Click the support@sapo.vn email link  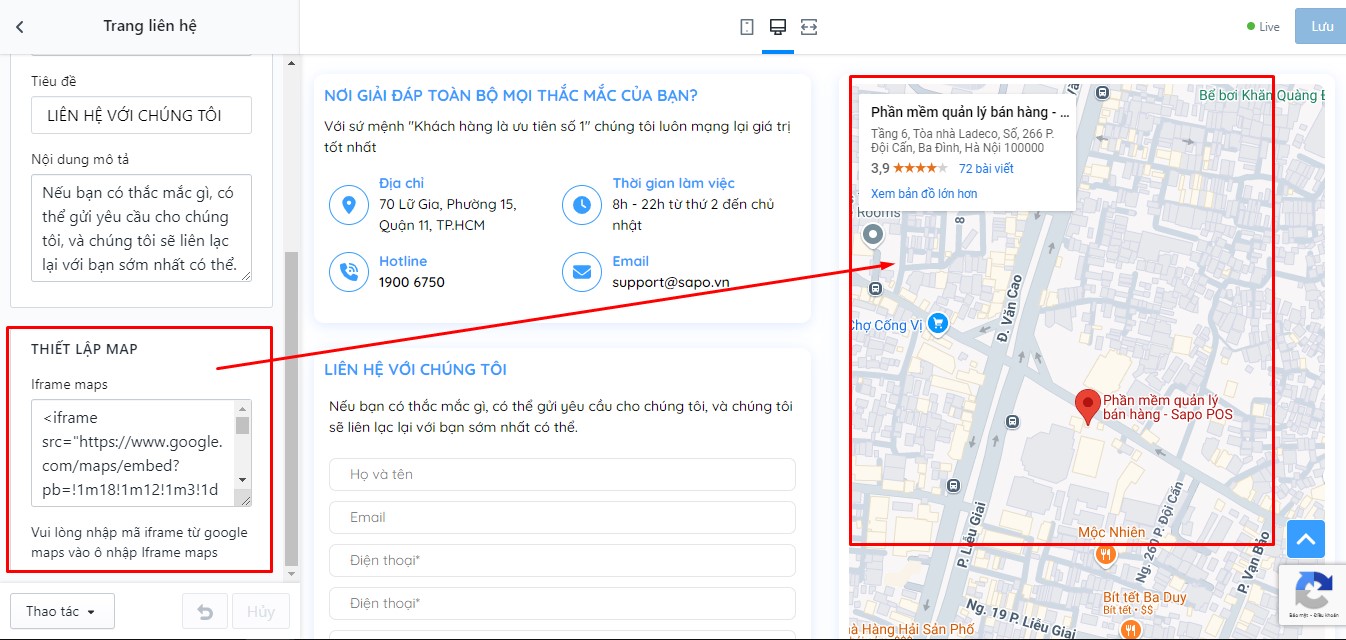point(671,282)
